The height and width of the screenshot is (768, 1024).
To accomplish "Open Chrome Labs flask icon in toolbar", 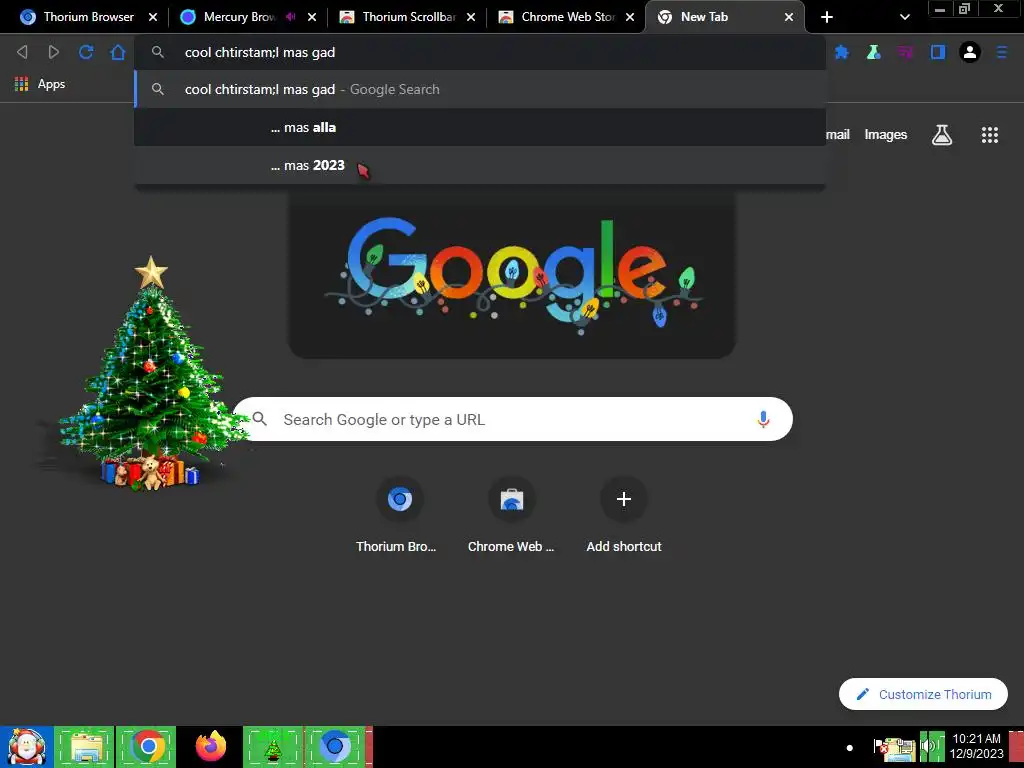I will click(874, 52).
